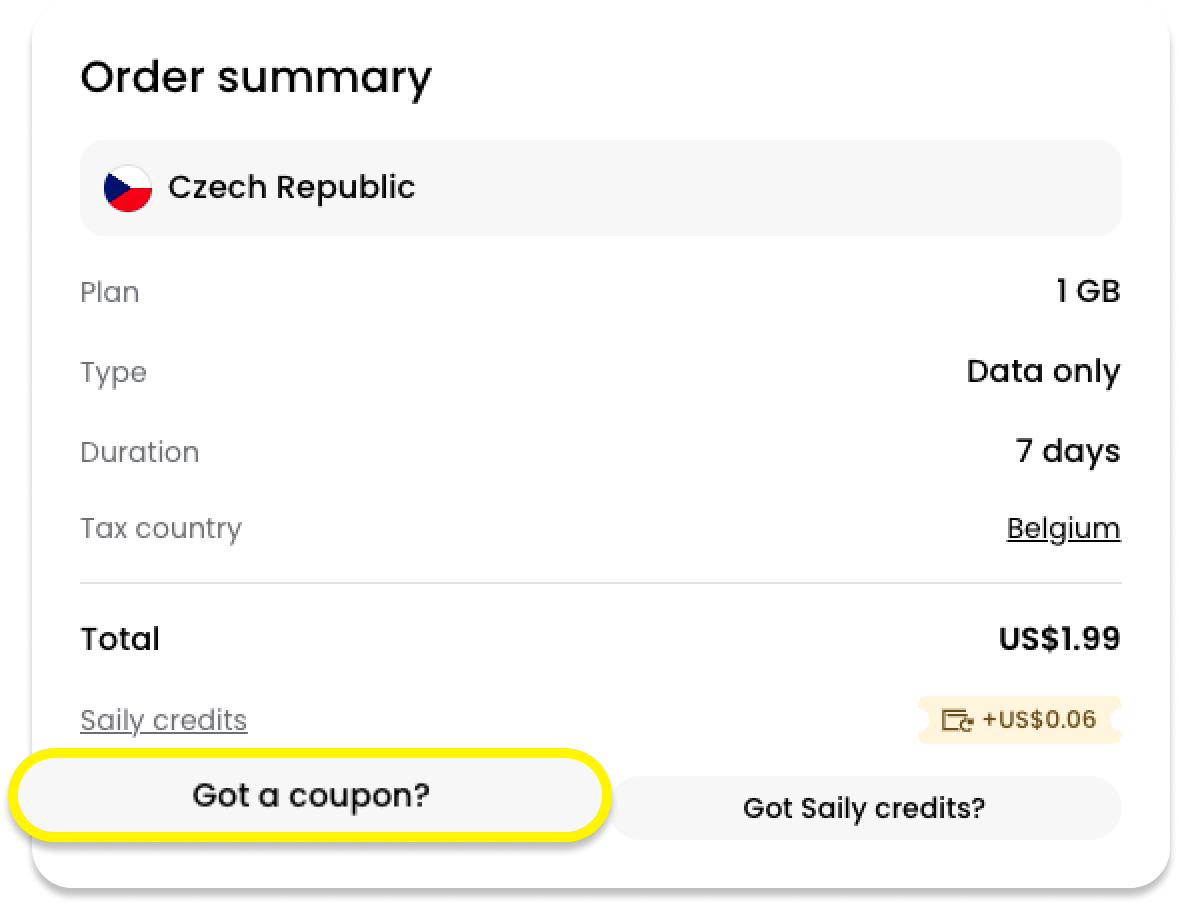
Task: Click the divider line above Total
Action: tap(600, 583)
